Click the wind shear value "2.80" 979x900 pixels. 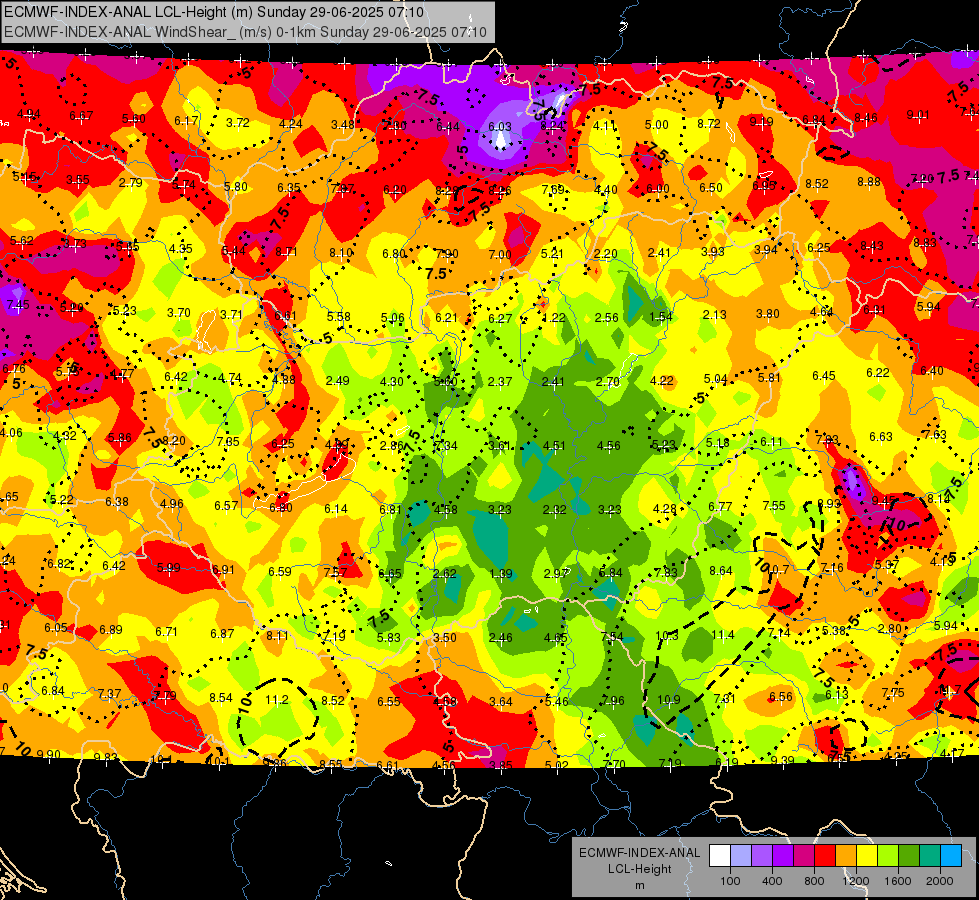pos(890,628)
